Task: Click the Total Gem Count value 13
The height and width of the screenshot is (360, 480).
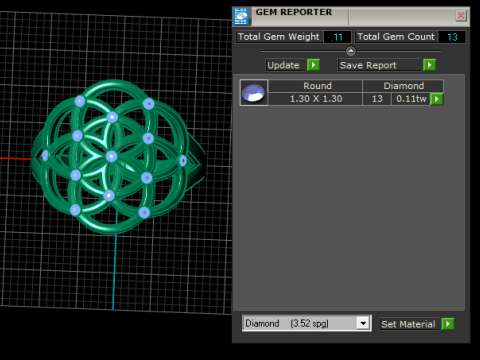Action: [x=452, y=37]
